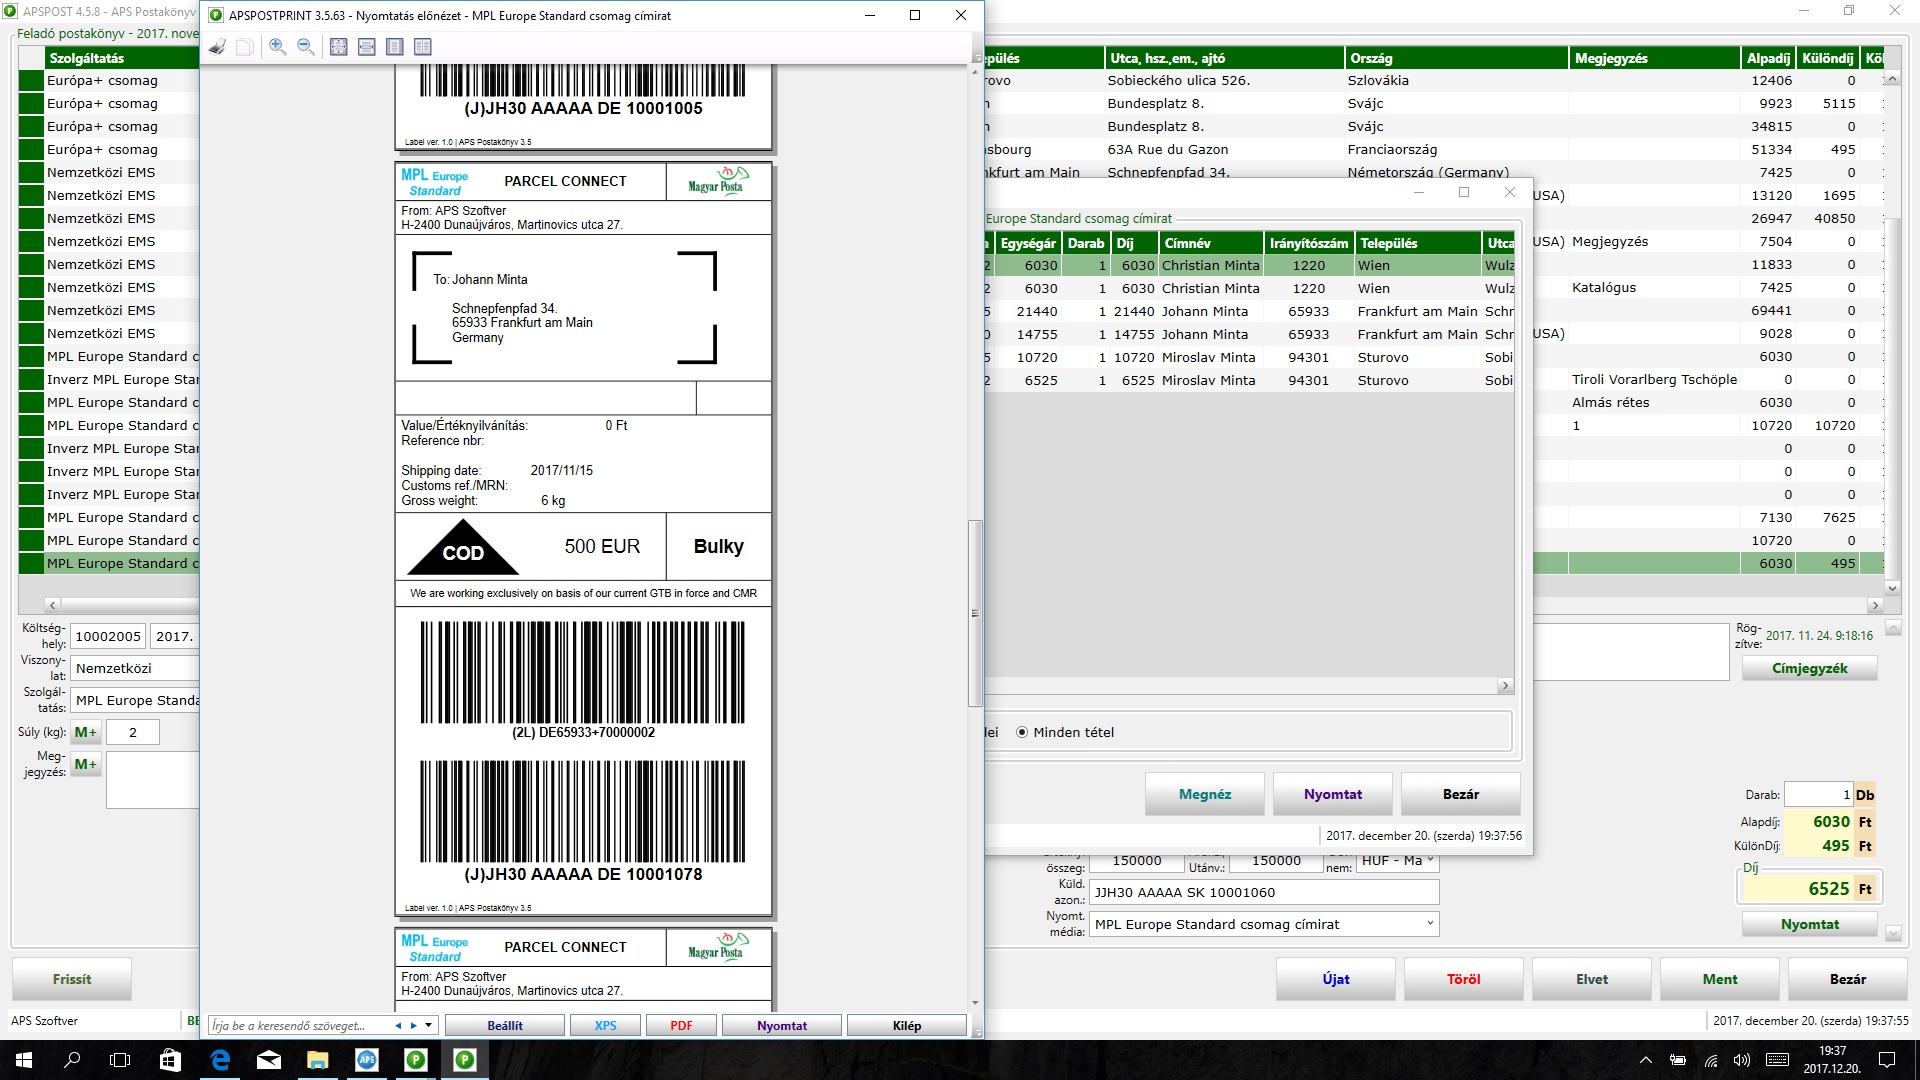The width and height of the screenshot is (1920, 1080).
Task: Click M+ button next to Súly field
Action: point(86,732)
